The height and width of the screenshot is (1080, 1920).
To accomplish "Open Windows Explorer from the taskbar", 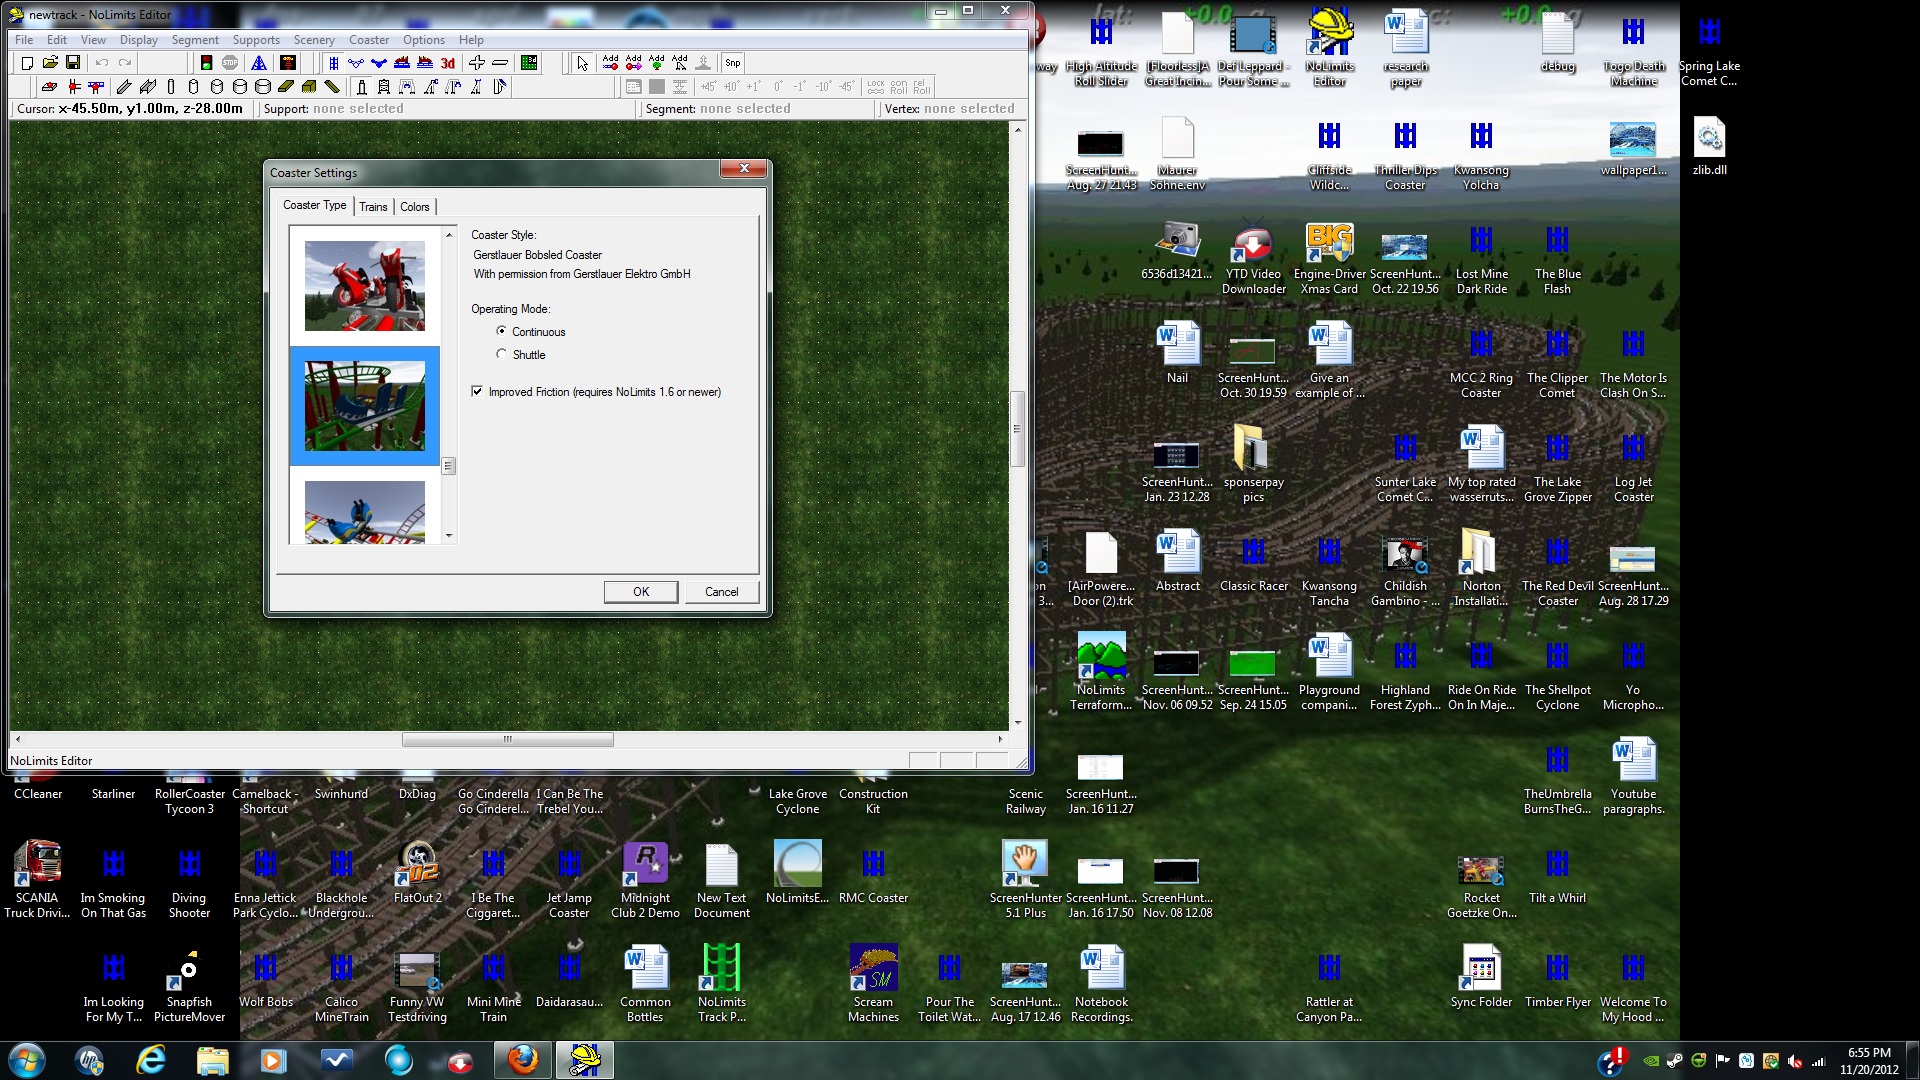I will coord(212,1060).
